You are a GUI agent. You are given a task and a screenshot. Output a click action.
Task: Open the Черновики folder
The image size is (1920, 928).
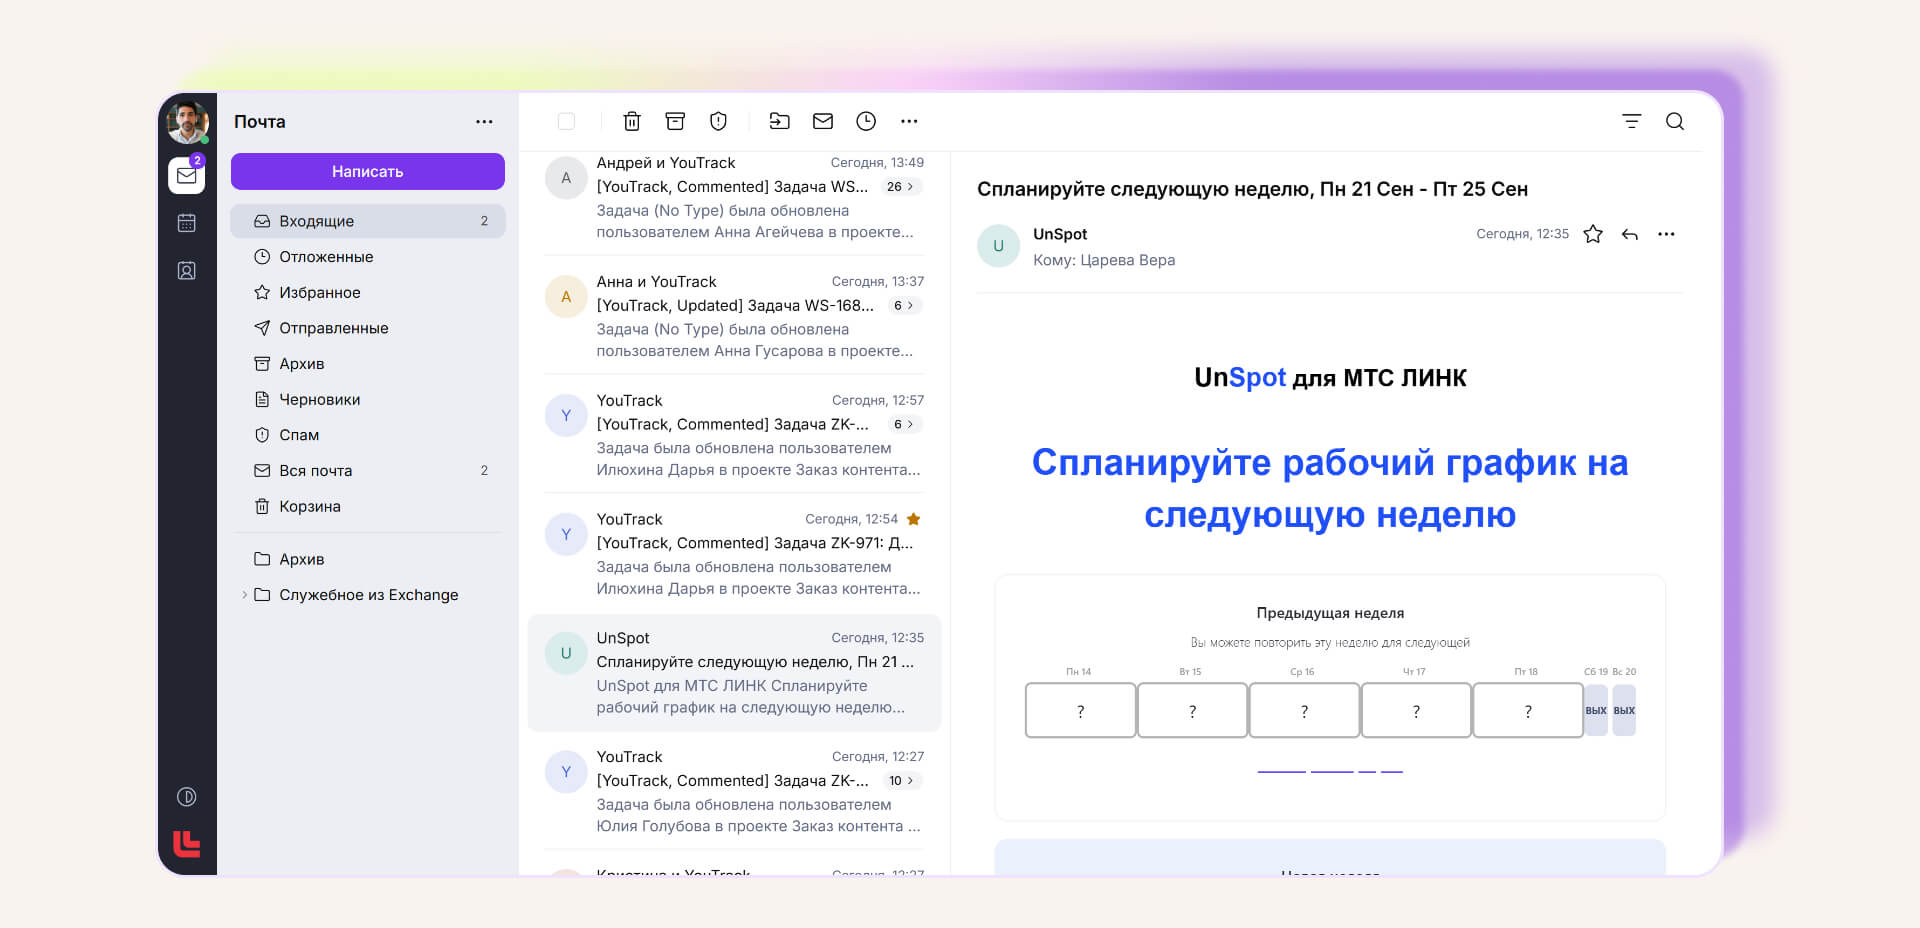pos(368,400)
